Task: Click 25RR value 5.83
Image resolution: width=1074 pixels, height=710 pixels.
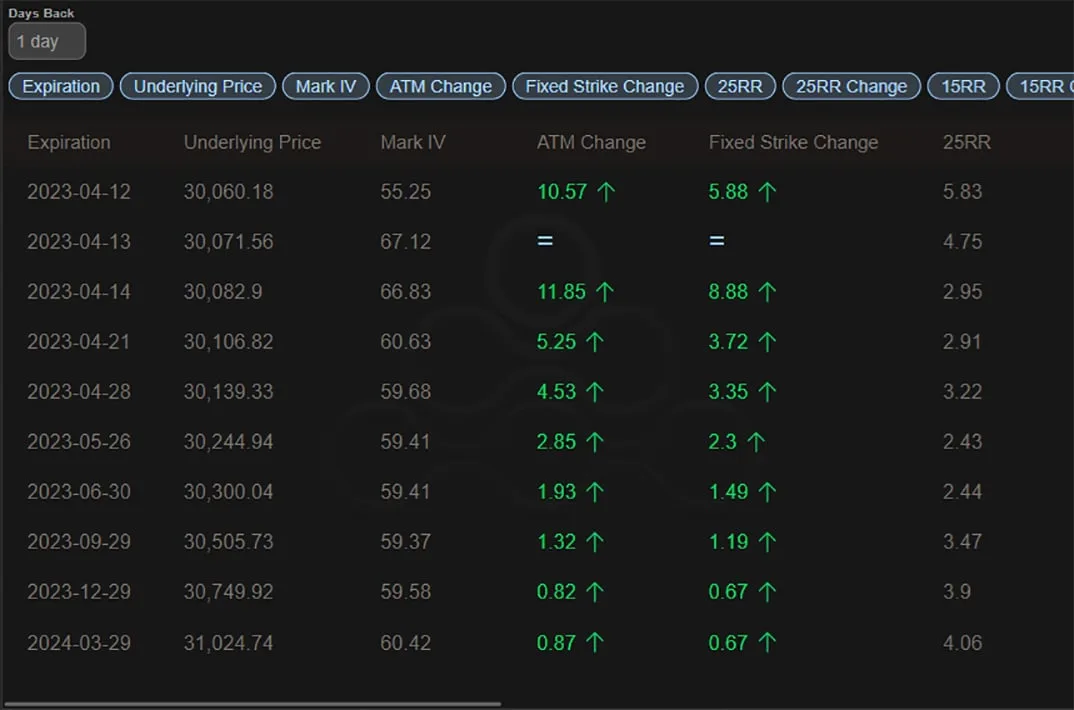Action: 962,192
